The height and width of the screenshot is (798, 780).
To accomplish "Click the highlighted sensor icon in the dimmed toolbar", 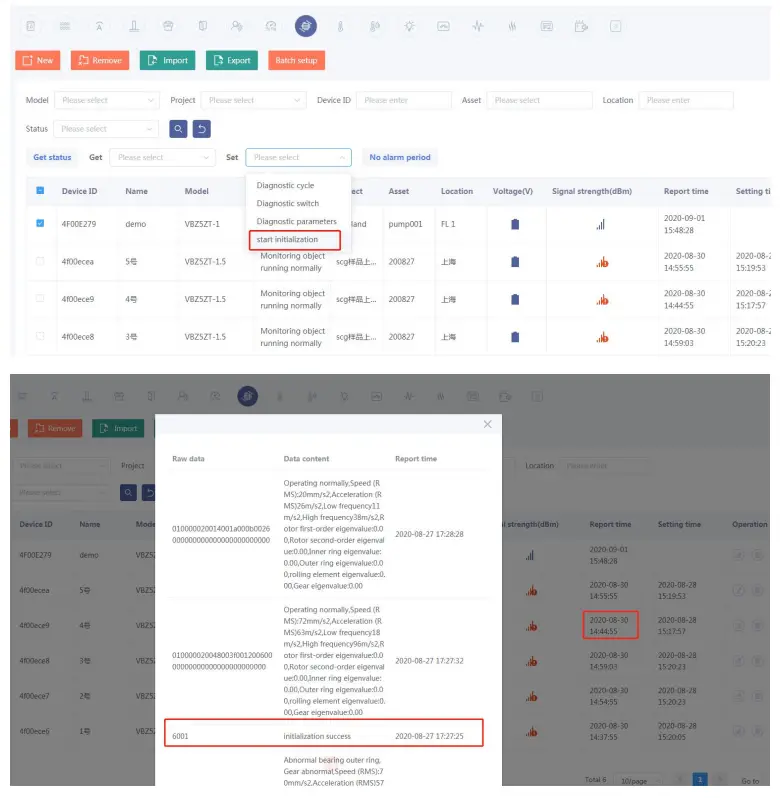I will (x=248, y=396).
